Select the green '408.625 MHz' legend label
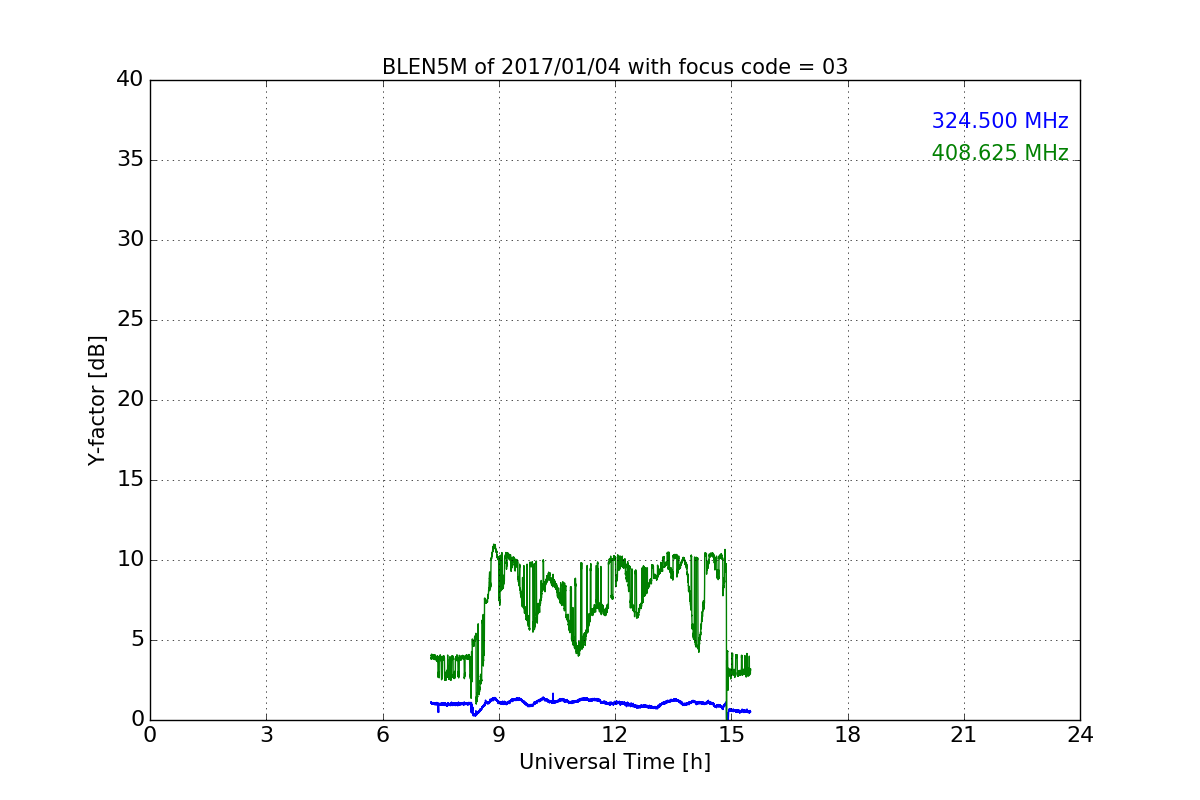Viewport: 1200px width, 800px height. tap(1000, 153)
